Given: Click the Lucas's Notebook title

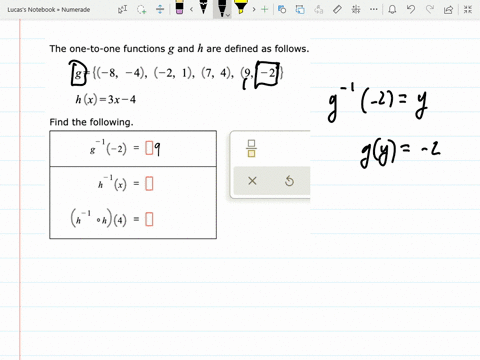Looking at the screenshot, I should point(49,10).
